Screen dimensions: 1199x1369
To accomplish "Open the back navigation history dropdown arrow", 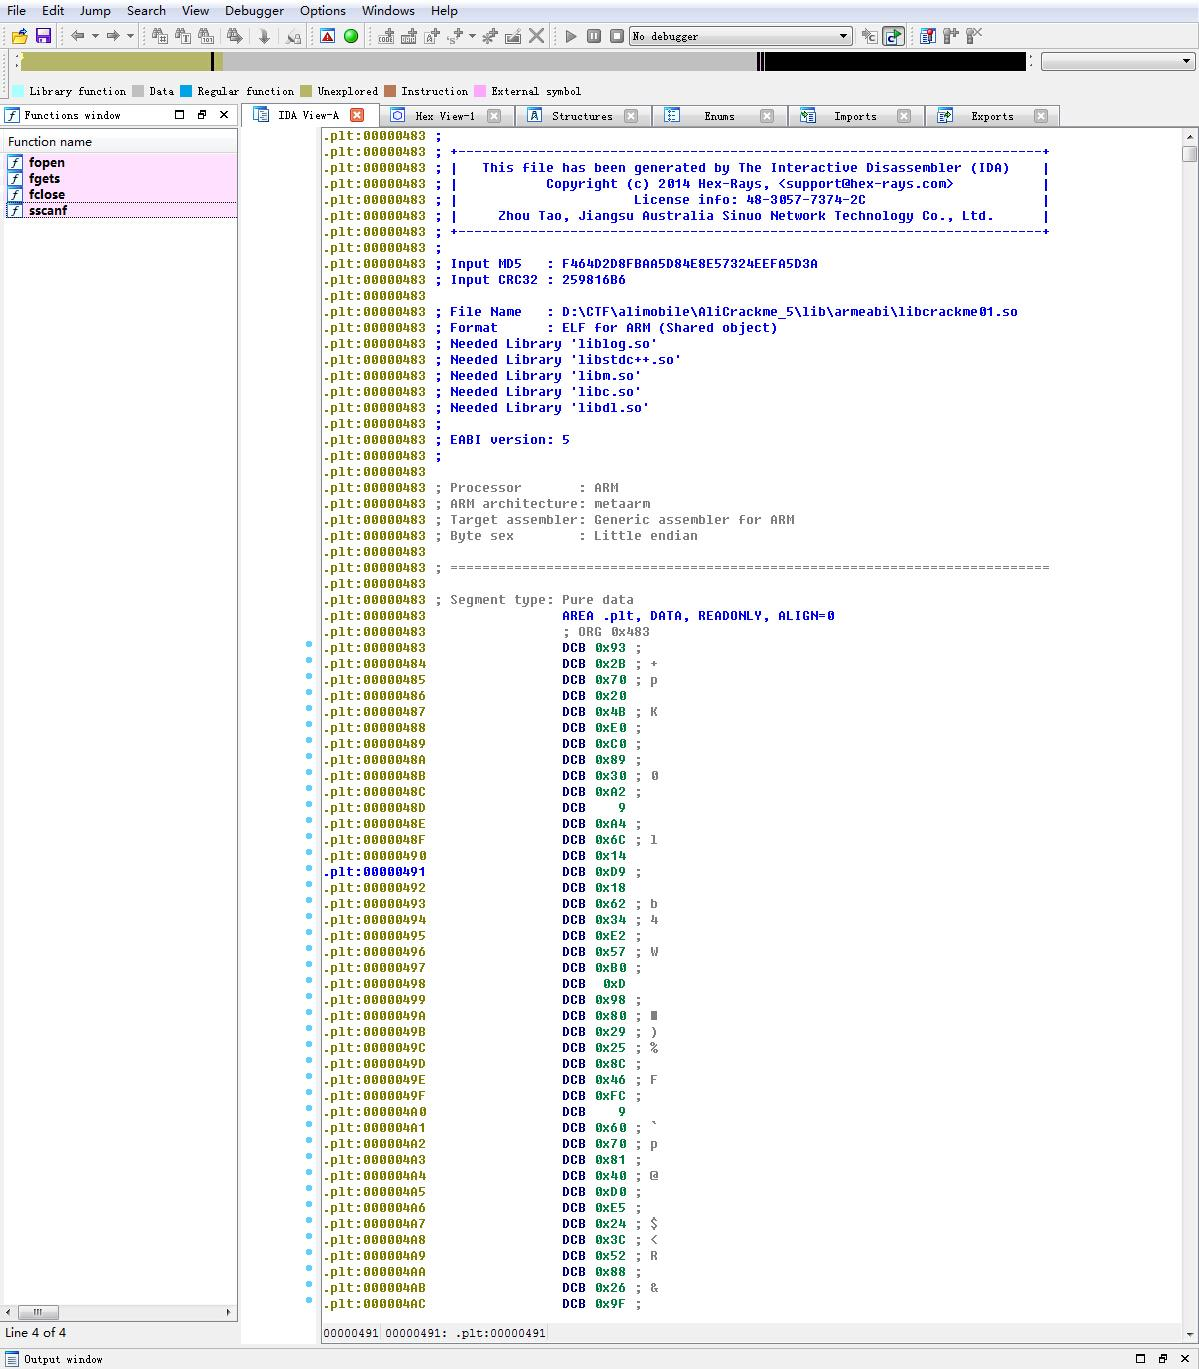I will (x=95, y=36).
